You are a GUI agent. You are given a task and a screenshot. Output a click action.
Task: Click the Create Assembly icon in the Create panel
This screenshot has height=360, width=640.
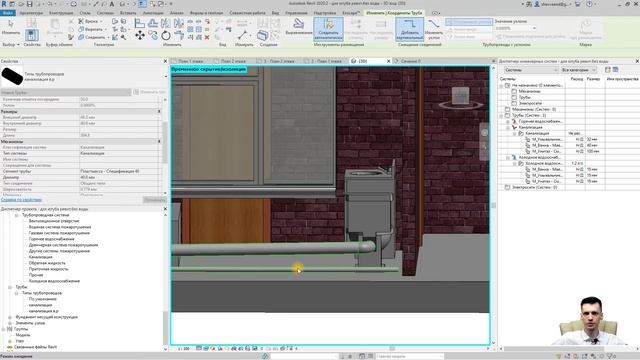coord(262,36)
